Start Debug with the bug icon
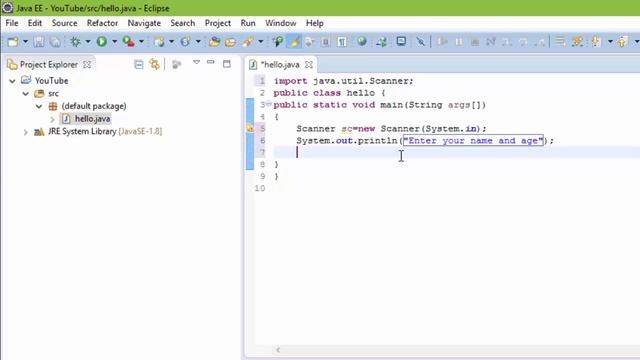Viewport: 640px width, 360px height. point(76,42)
